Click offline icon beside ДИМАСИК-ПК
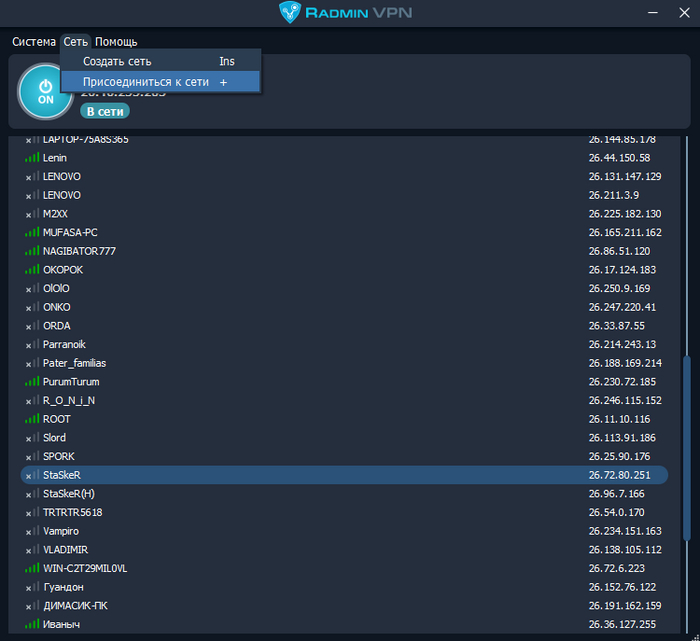Image resolution: width=700 pixels, height=641 pixels. 32,606
